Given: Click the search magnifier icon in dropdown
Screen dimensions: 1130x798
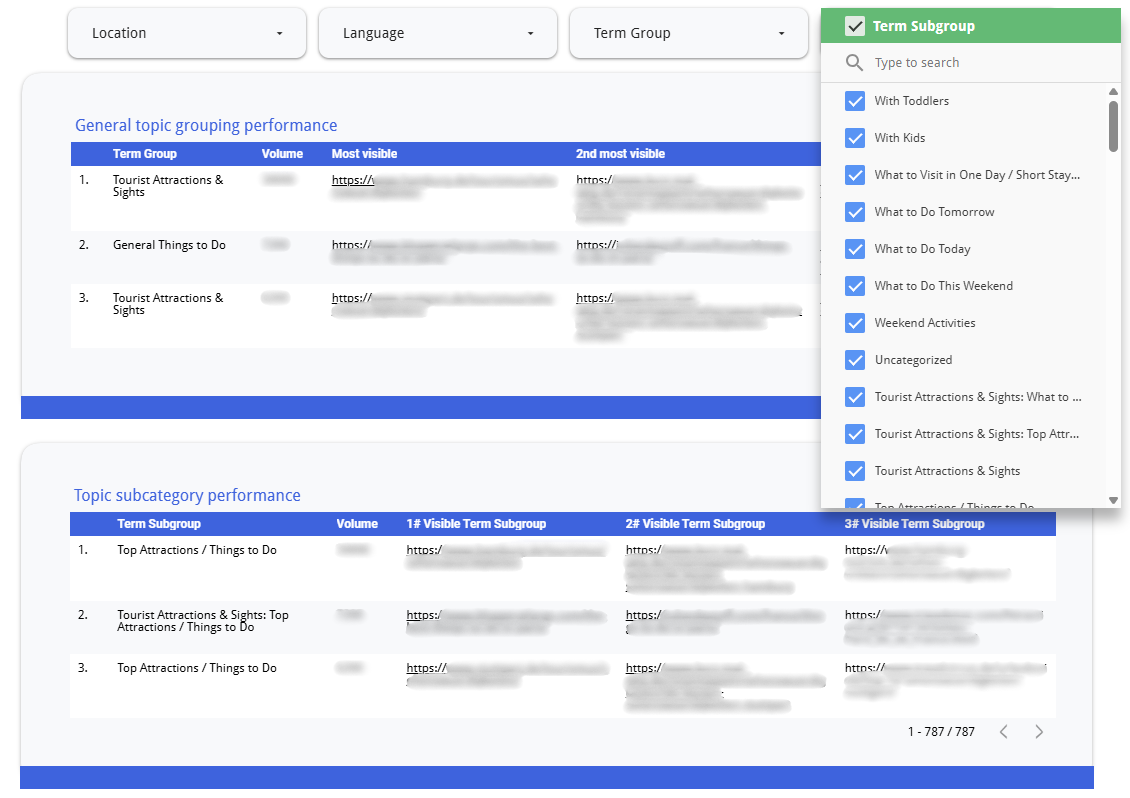Looking at the screenshot, I should point(854,63).
